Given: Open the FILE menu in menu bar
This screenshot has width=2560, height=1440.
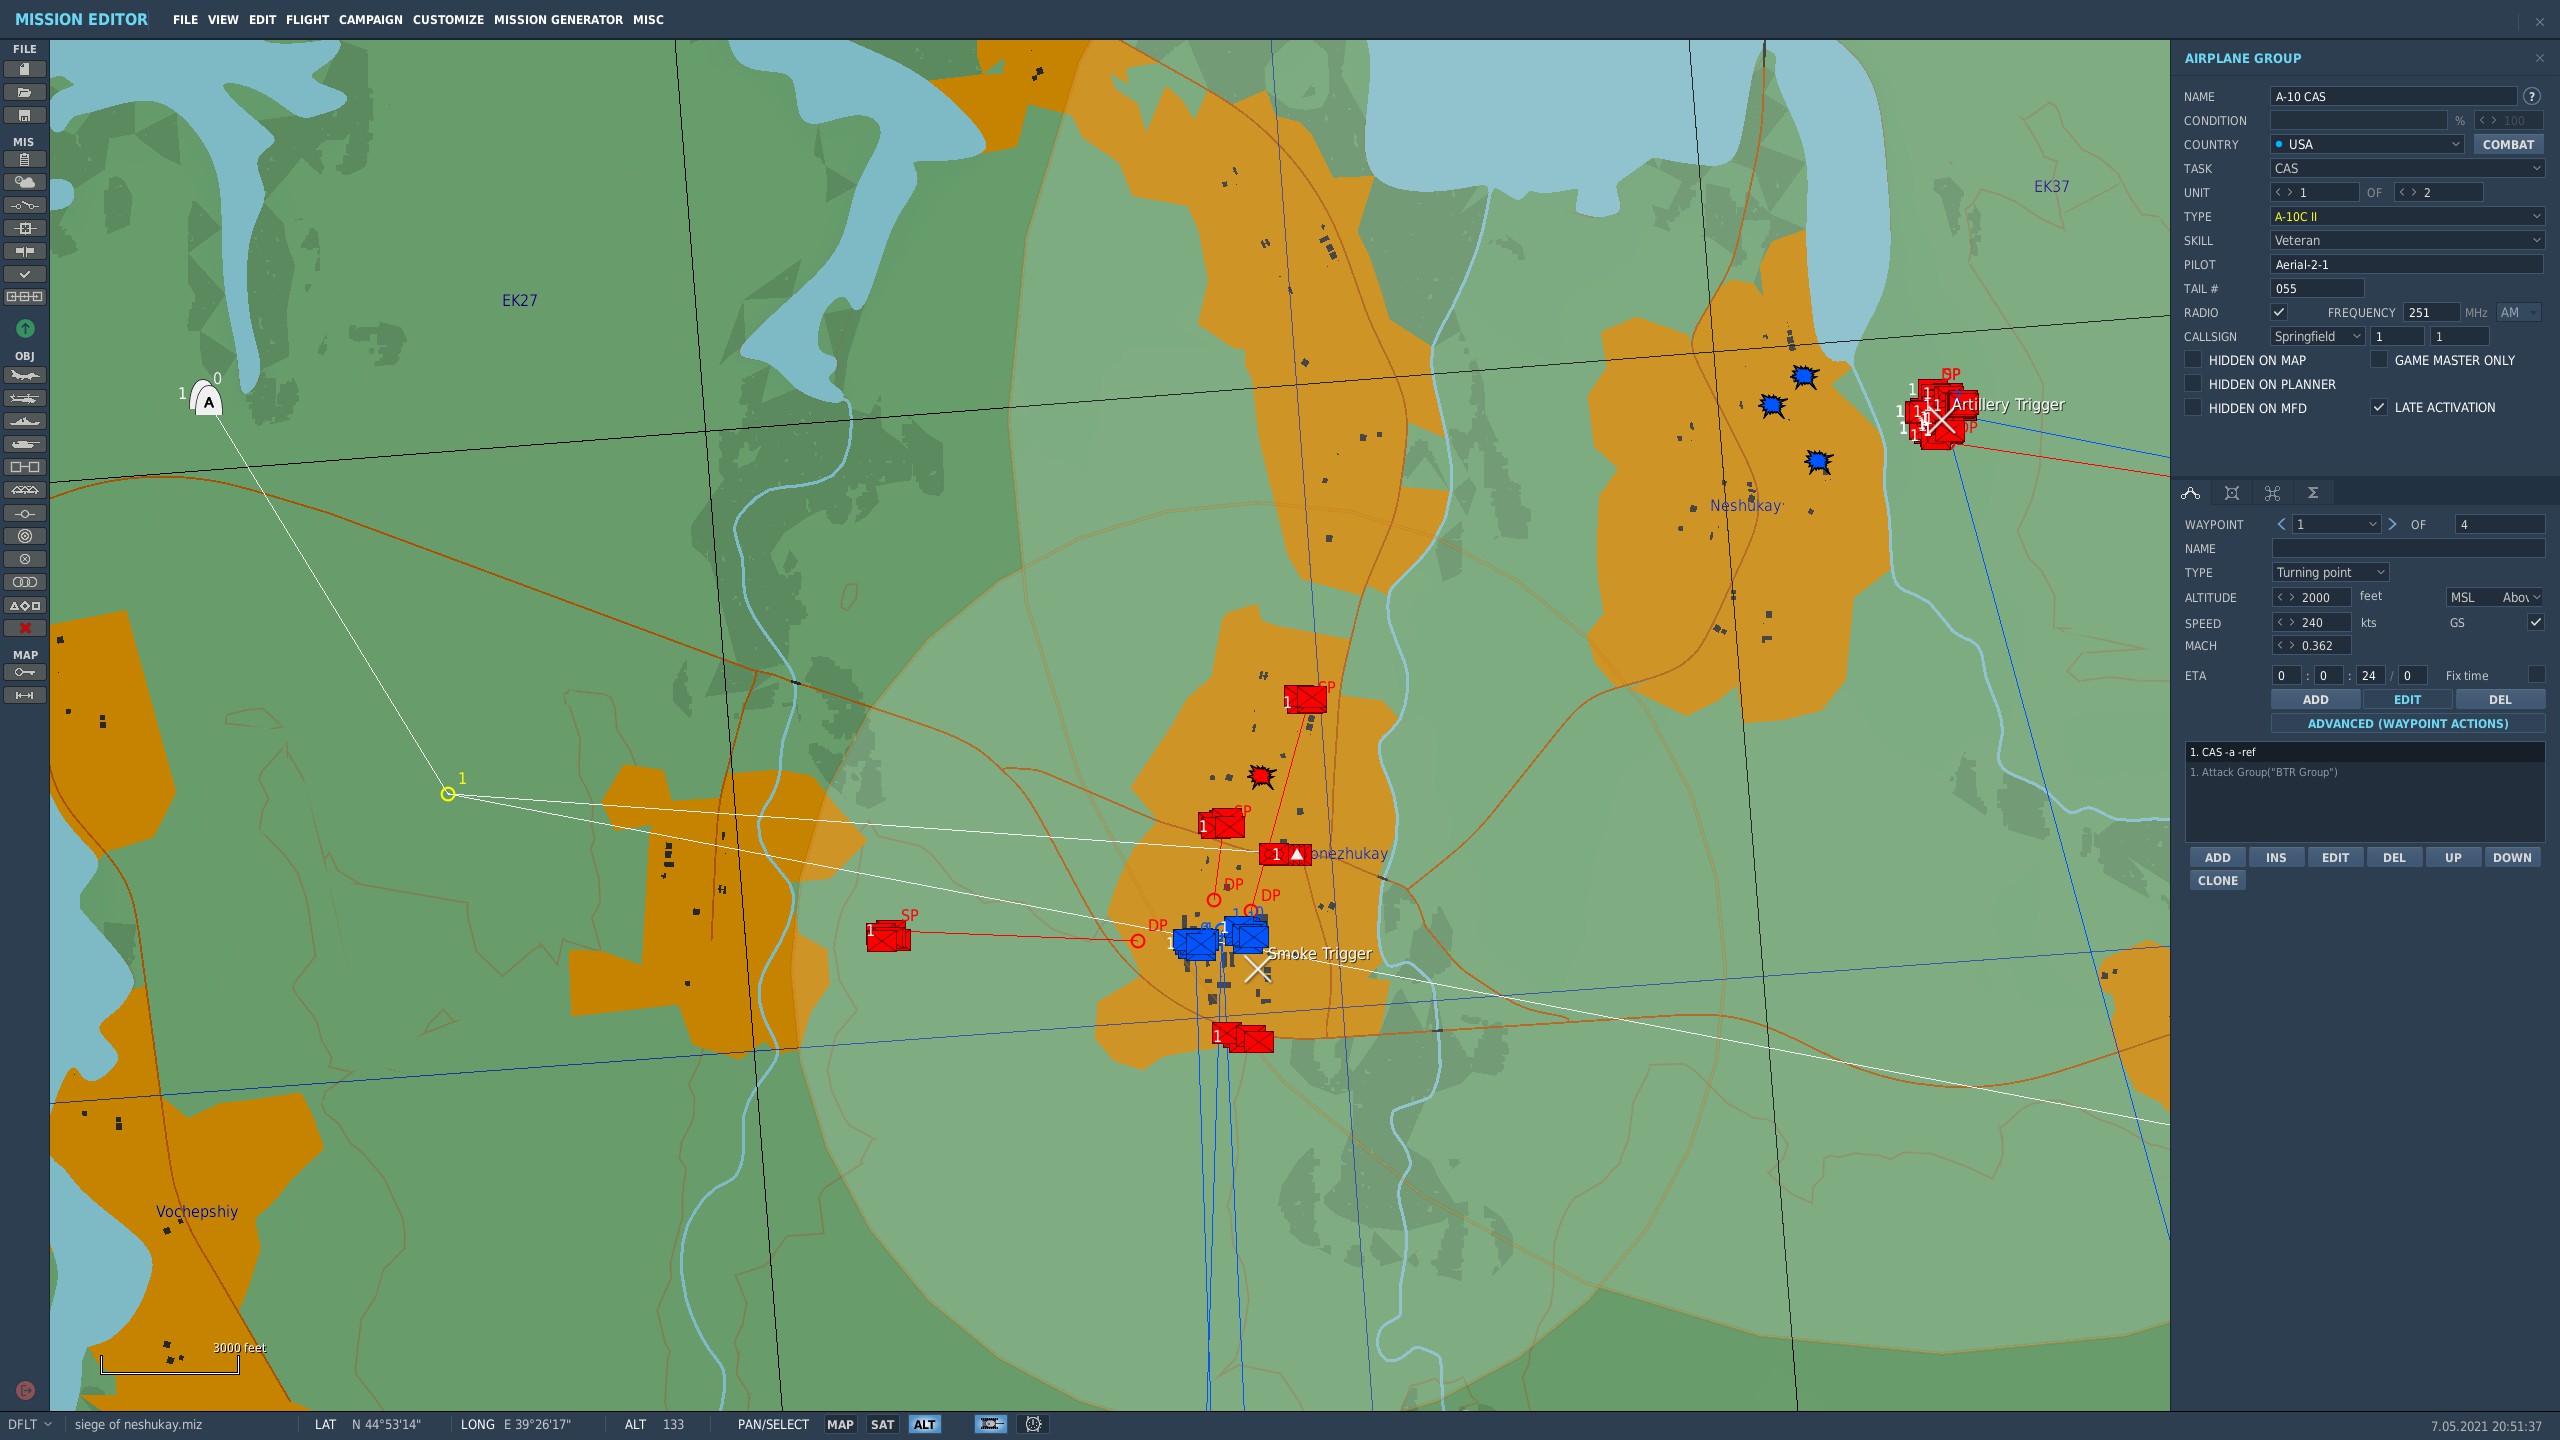Looking at the screenshot, I should click(x=185, y=20).
